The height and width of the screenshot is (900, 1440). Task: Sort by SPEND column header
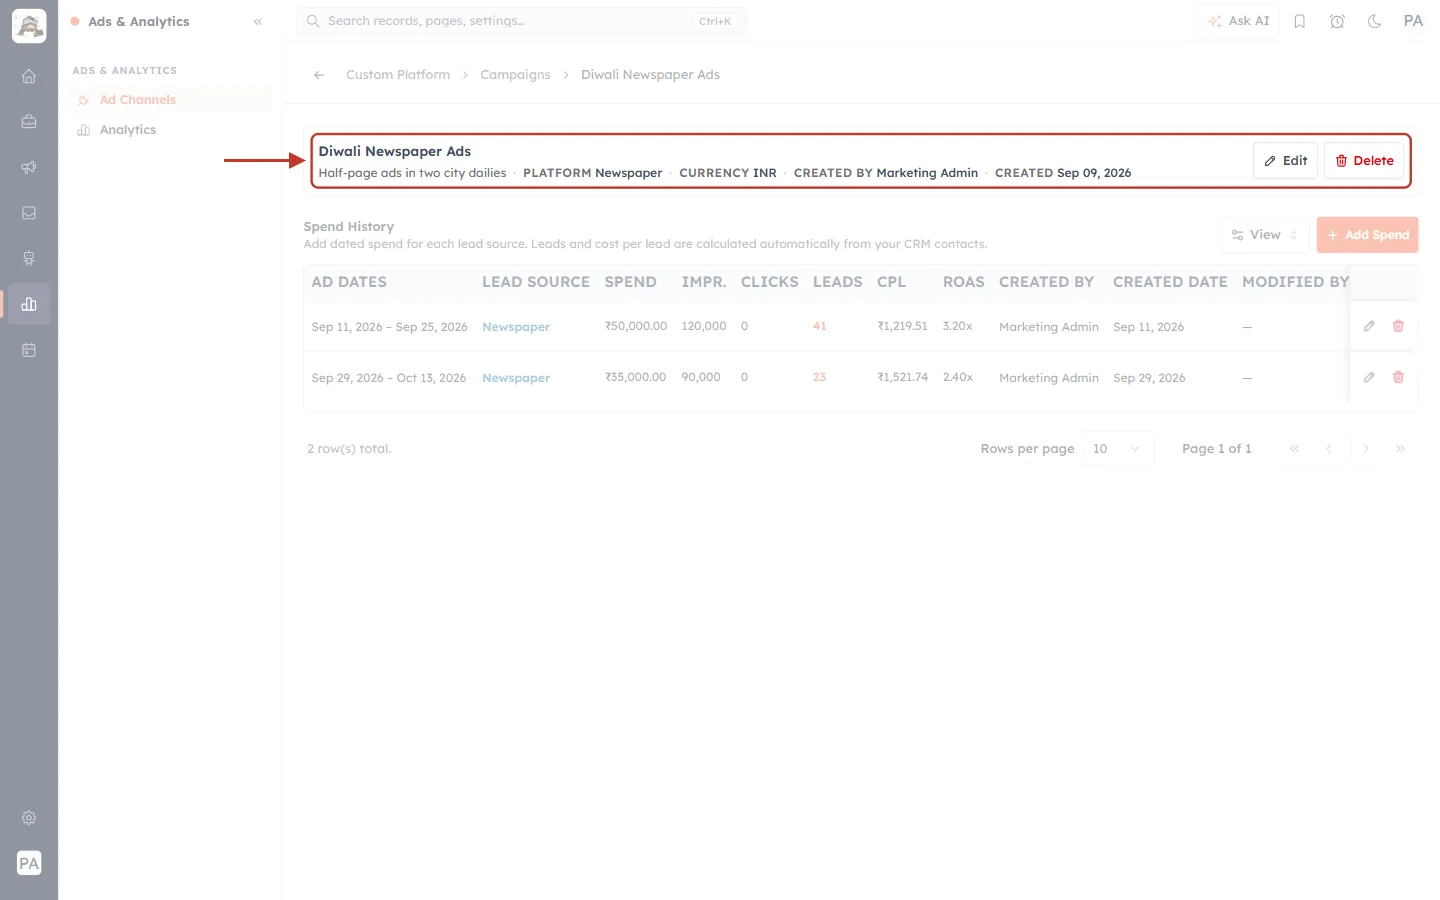point(630,282)
